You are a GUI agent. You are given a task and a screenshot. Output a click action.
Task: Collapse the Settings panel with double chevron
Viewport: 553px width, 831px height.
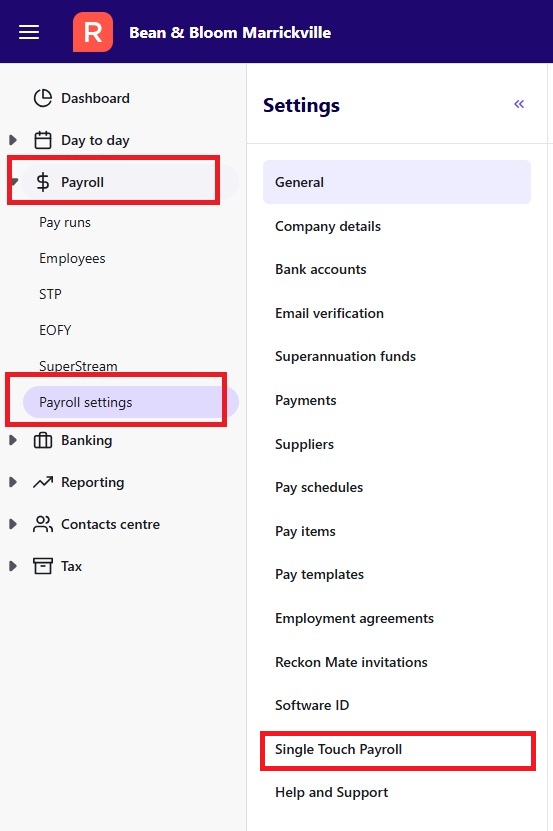tap(519, 104)
